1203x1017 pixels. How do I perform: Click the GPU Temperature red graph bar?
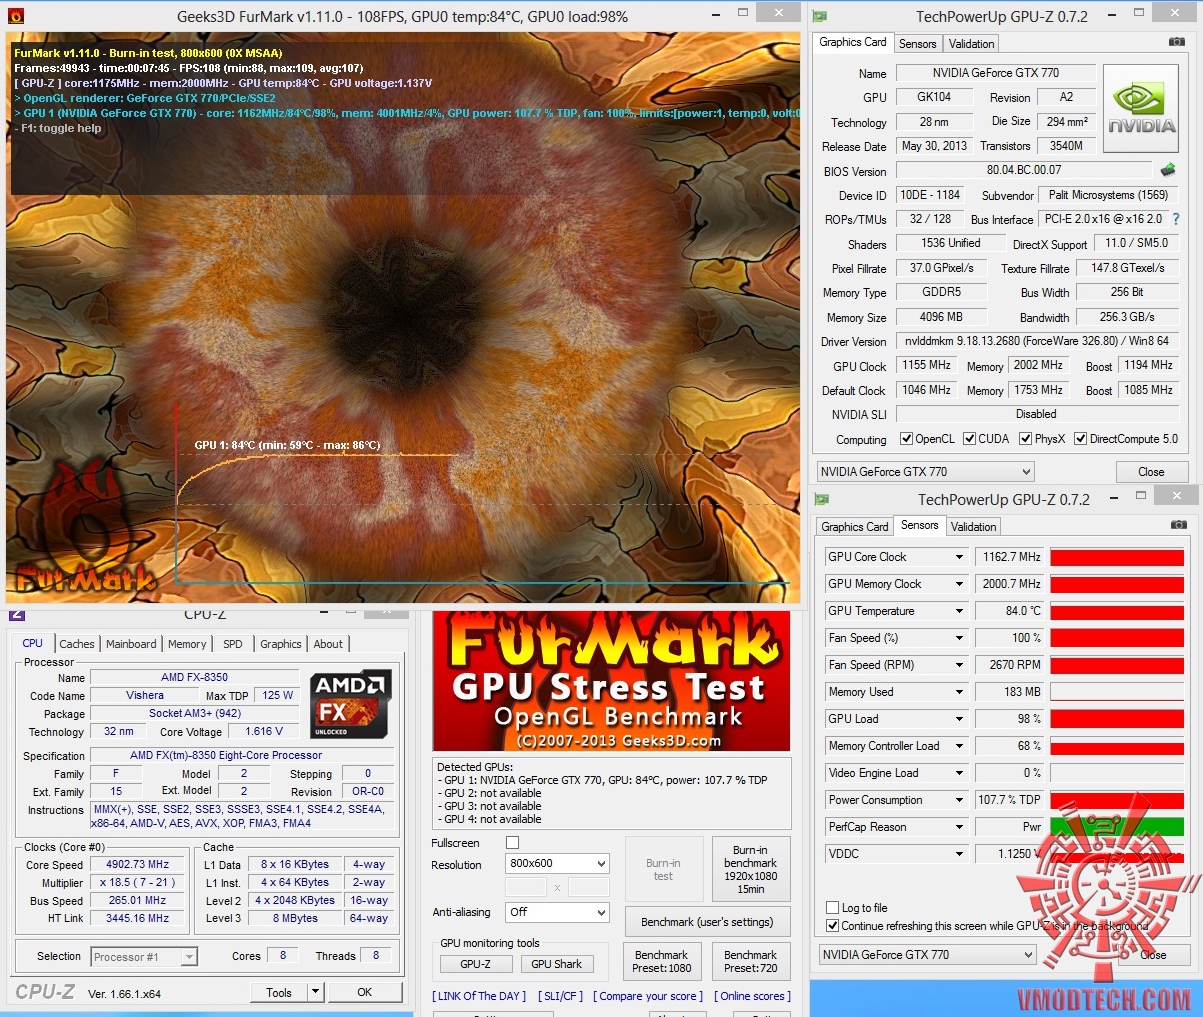[x=1117, y=611]
